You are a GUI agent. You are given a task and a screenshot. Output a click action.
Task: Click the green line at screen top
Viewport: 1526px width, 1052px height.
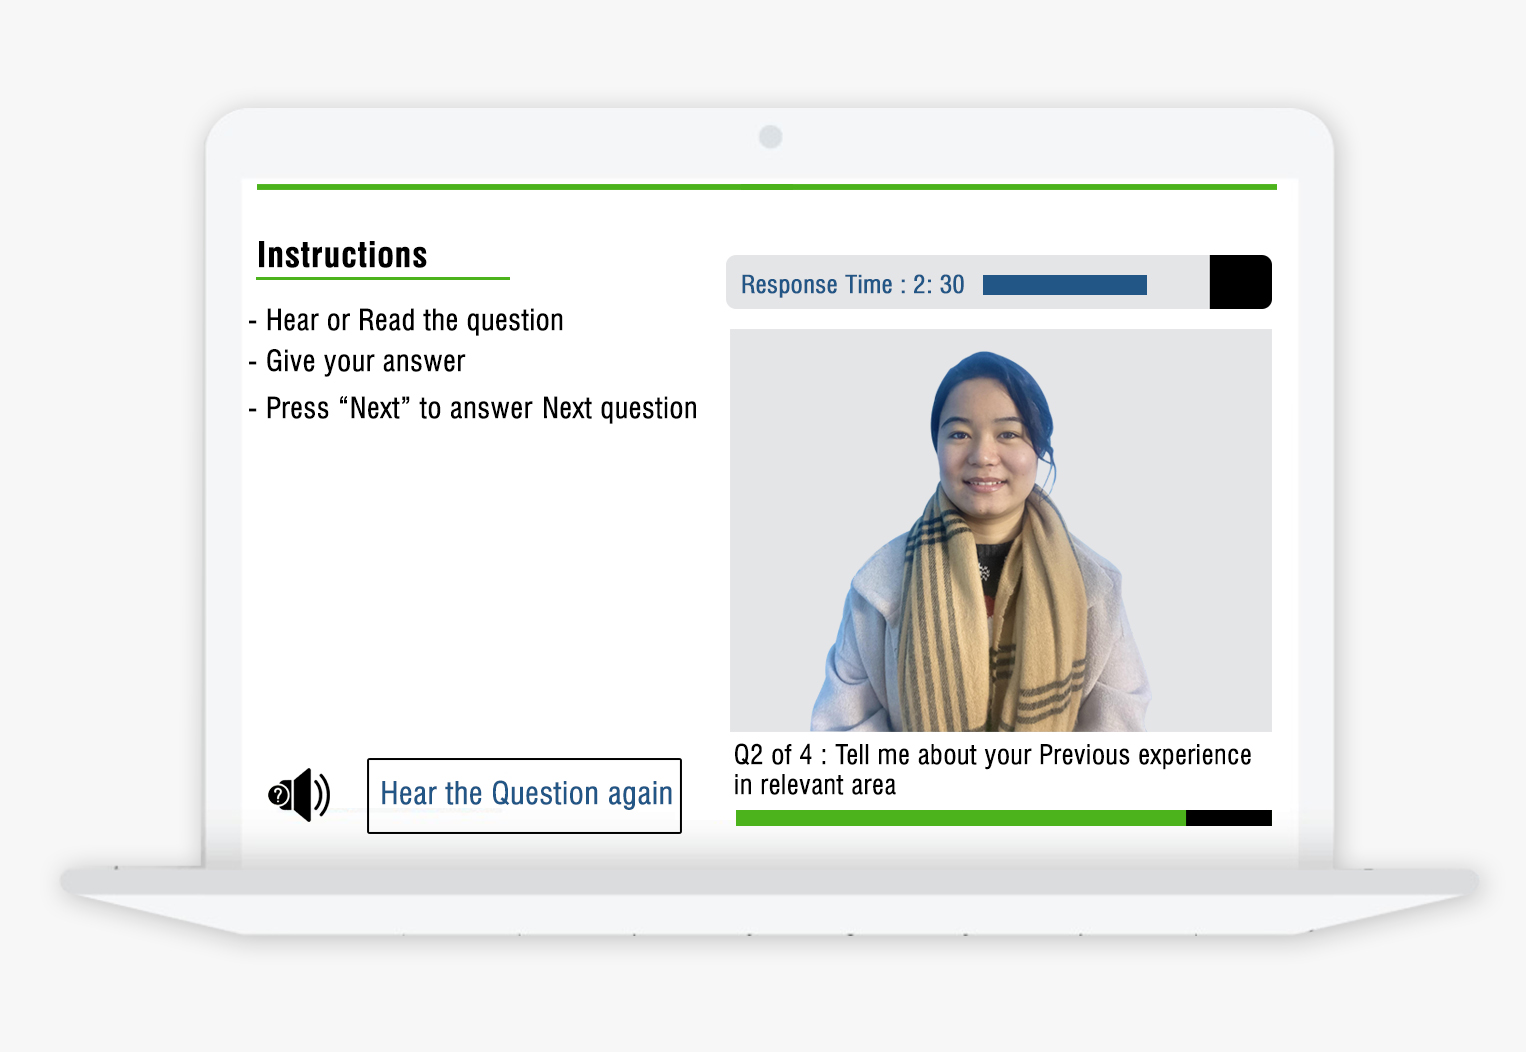coord(767,186)
